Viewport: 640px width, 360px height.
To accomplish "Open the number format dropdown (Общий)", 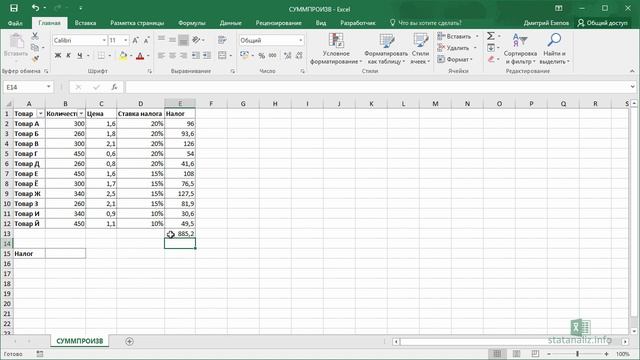I will 301,40.
